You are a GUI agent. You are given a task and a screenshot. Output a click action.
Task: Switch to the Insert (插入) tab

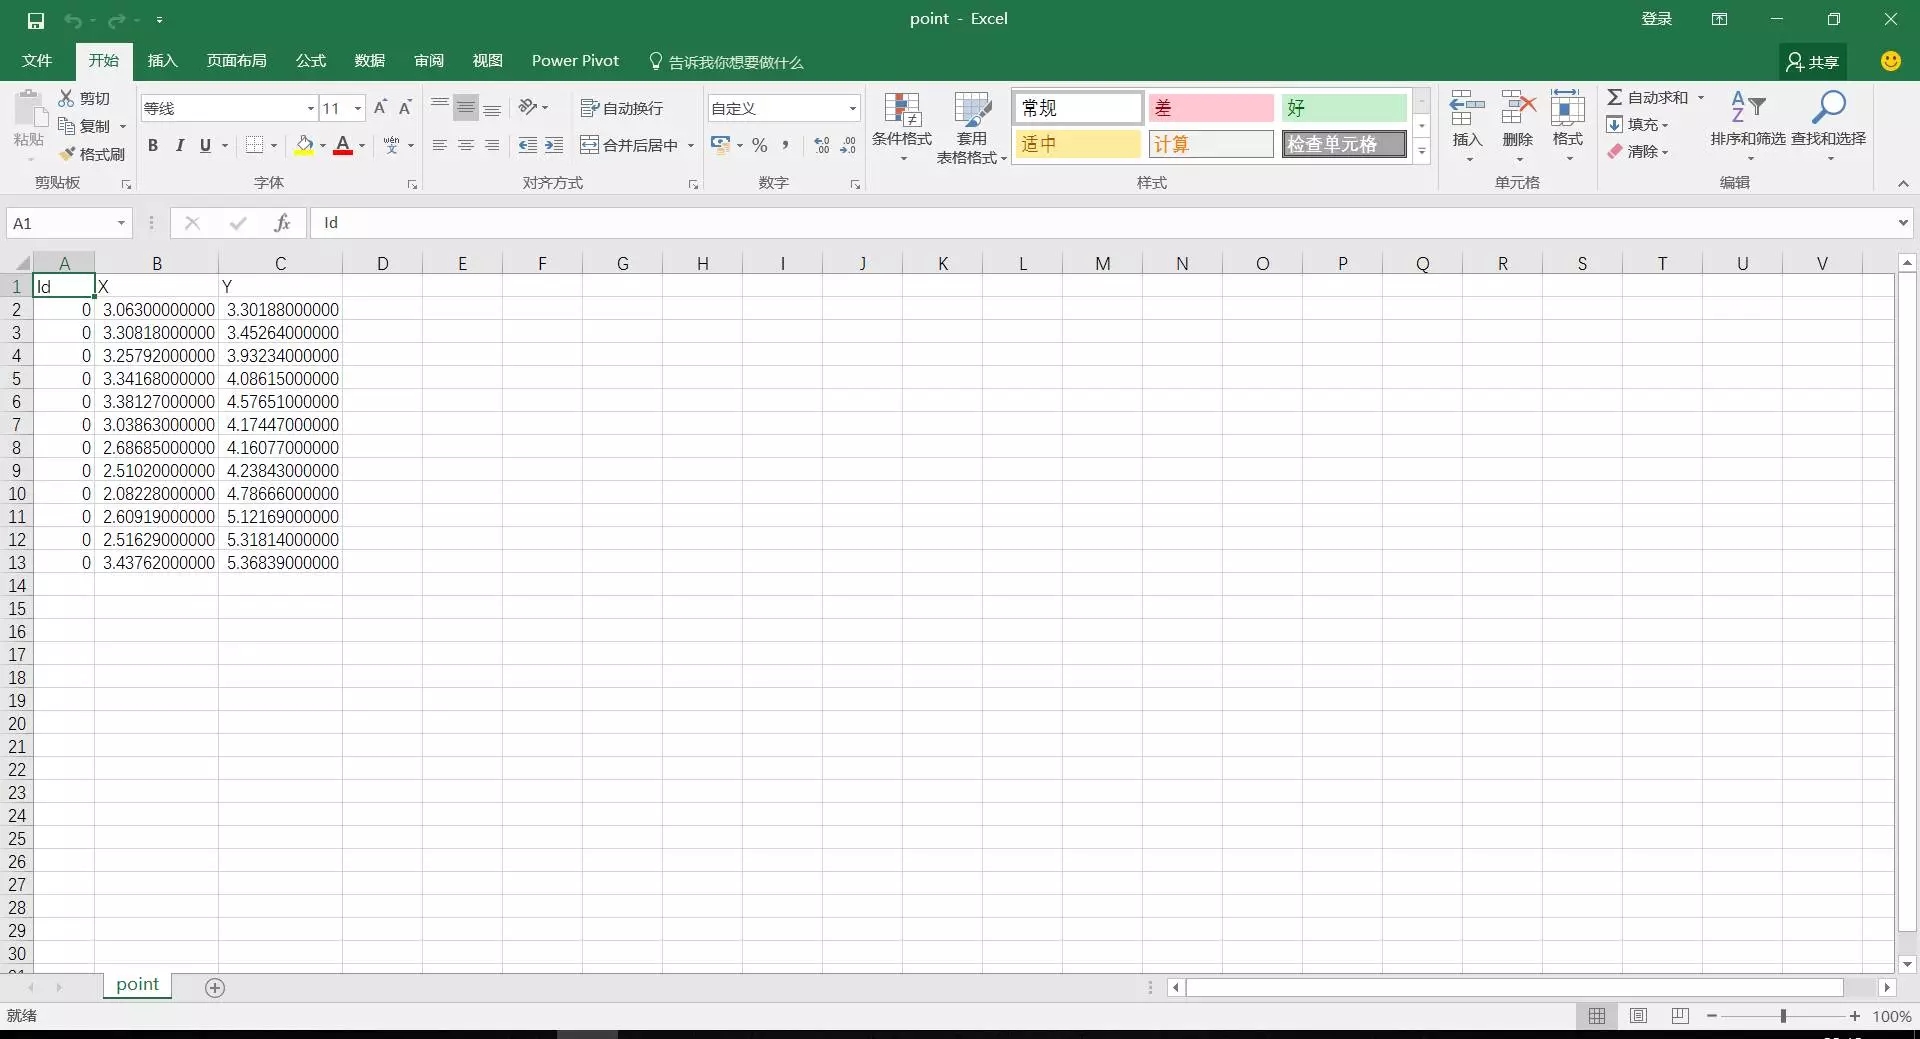tap(162, 61)
